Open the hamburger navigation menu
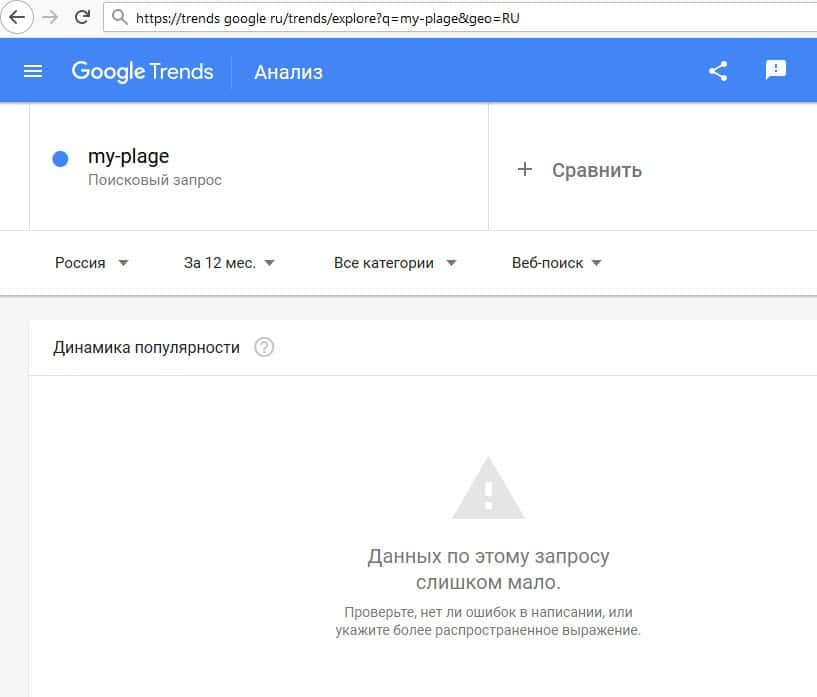 coord(33,71)
